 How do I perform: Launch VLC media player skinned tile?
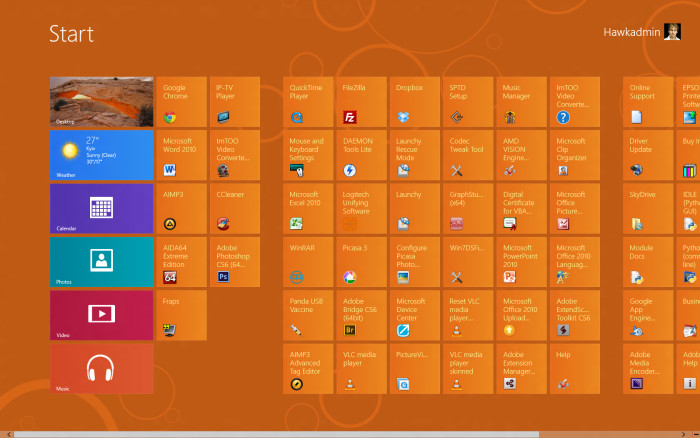[468, 369]
